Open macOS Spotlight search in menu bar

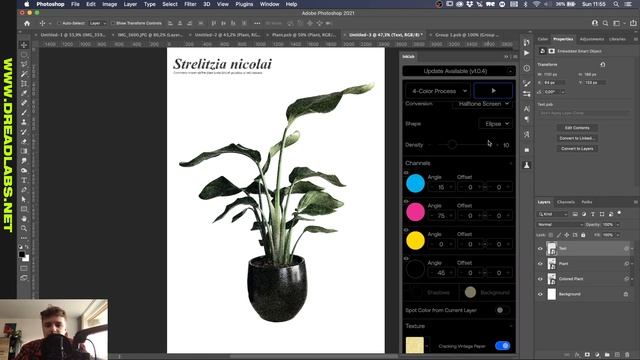616,4
